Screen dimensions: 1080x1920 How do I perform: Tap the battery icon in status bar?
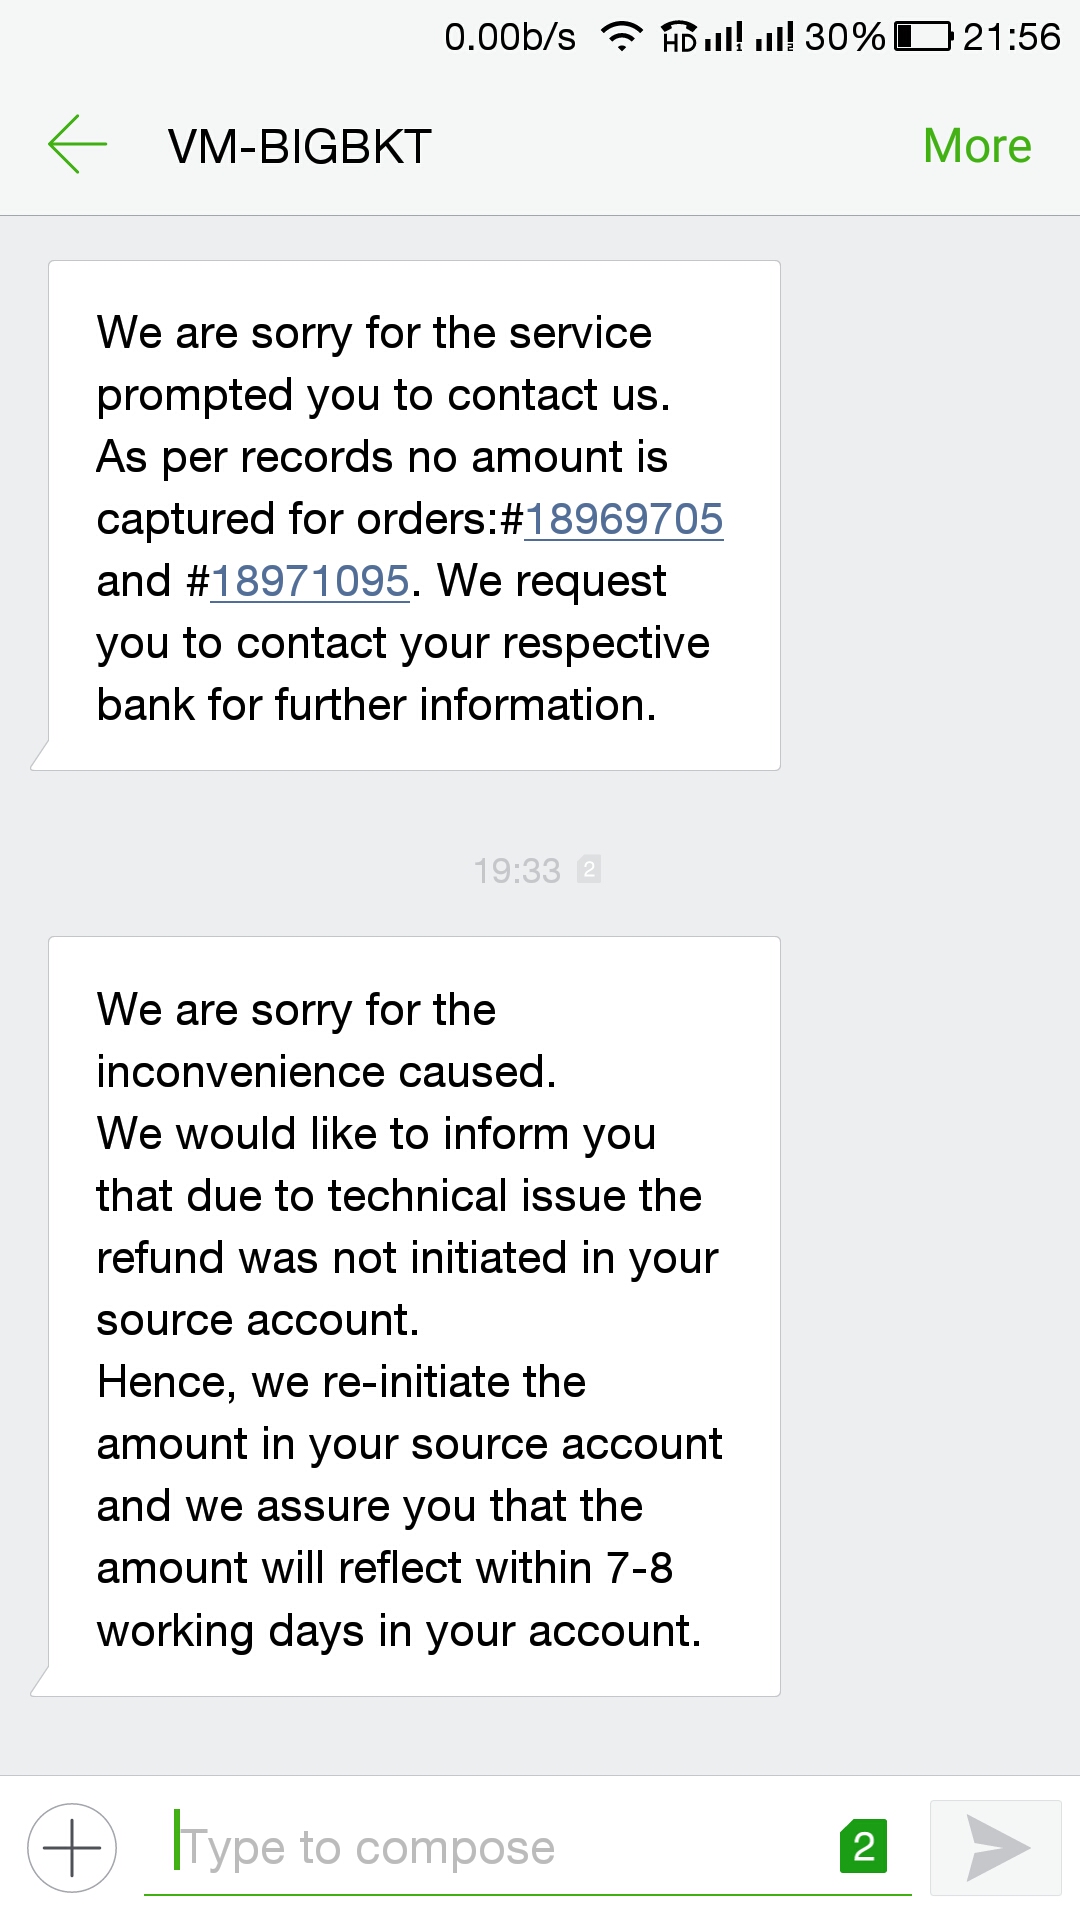(x=923, y=37)
